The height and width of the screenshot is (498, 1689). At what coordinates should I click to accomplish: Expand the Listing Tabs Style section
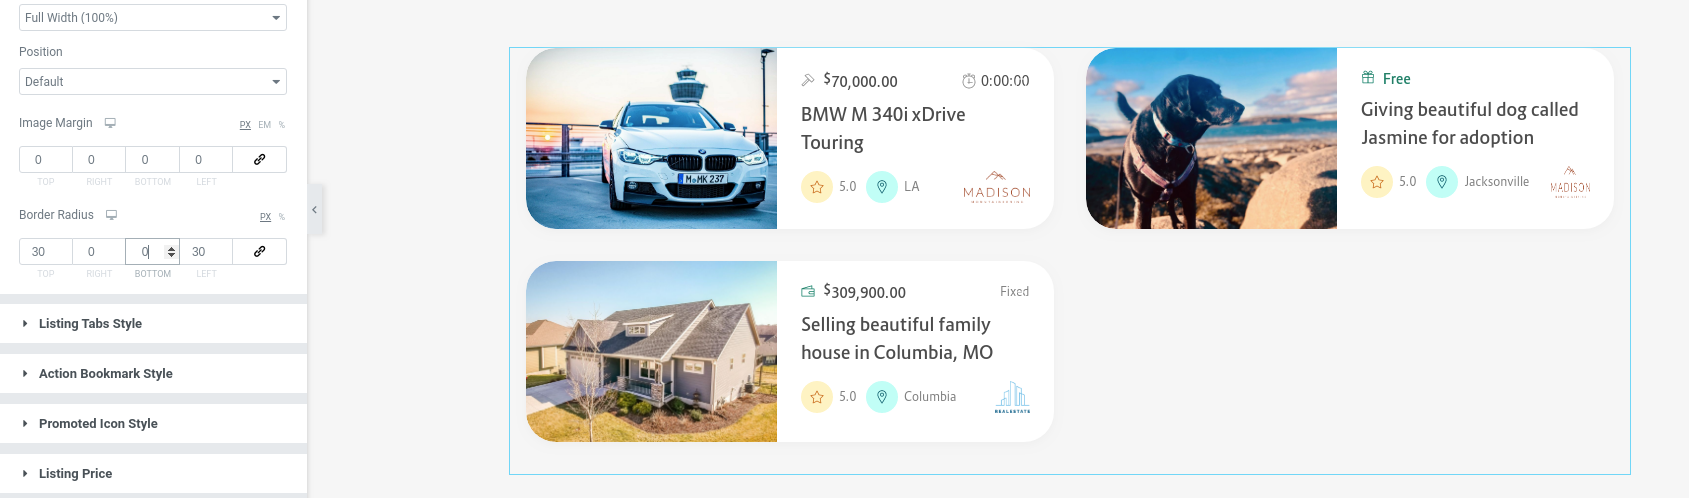(90, 324)
